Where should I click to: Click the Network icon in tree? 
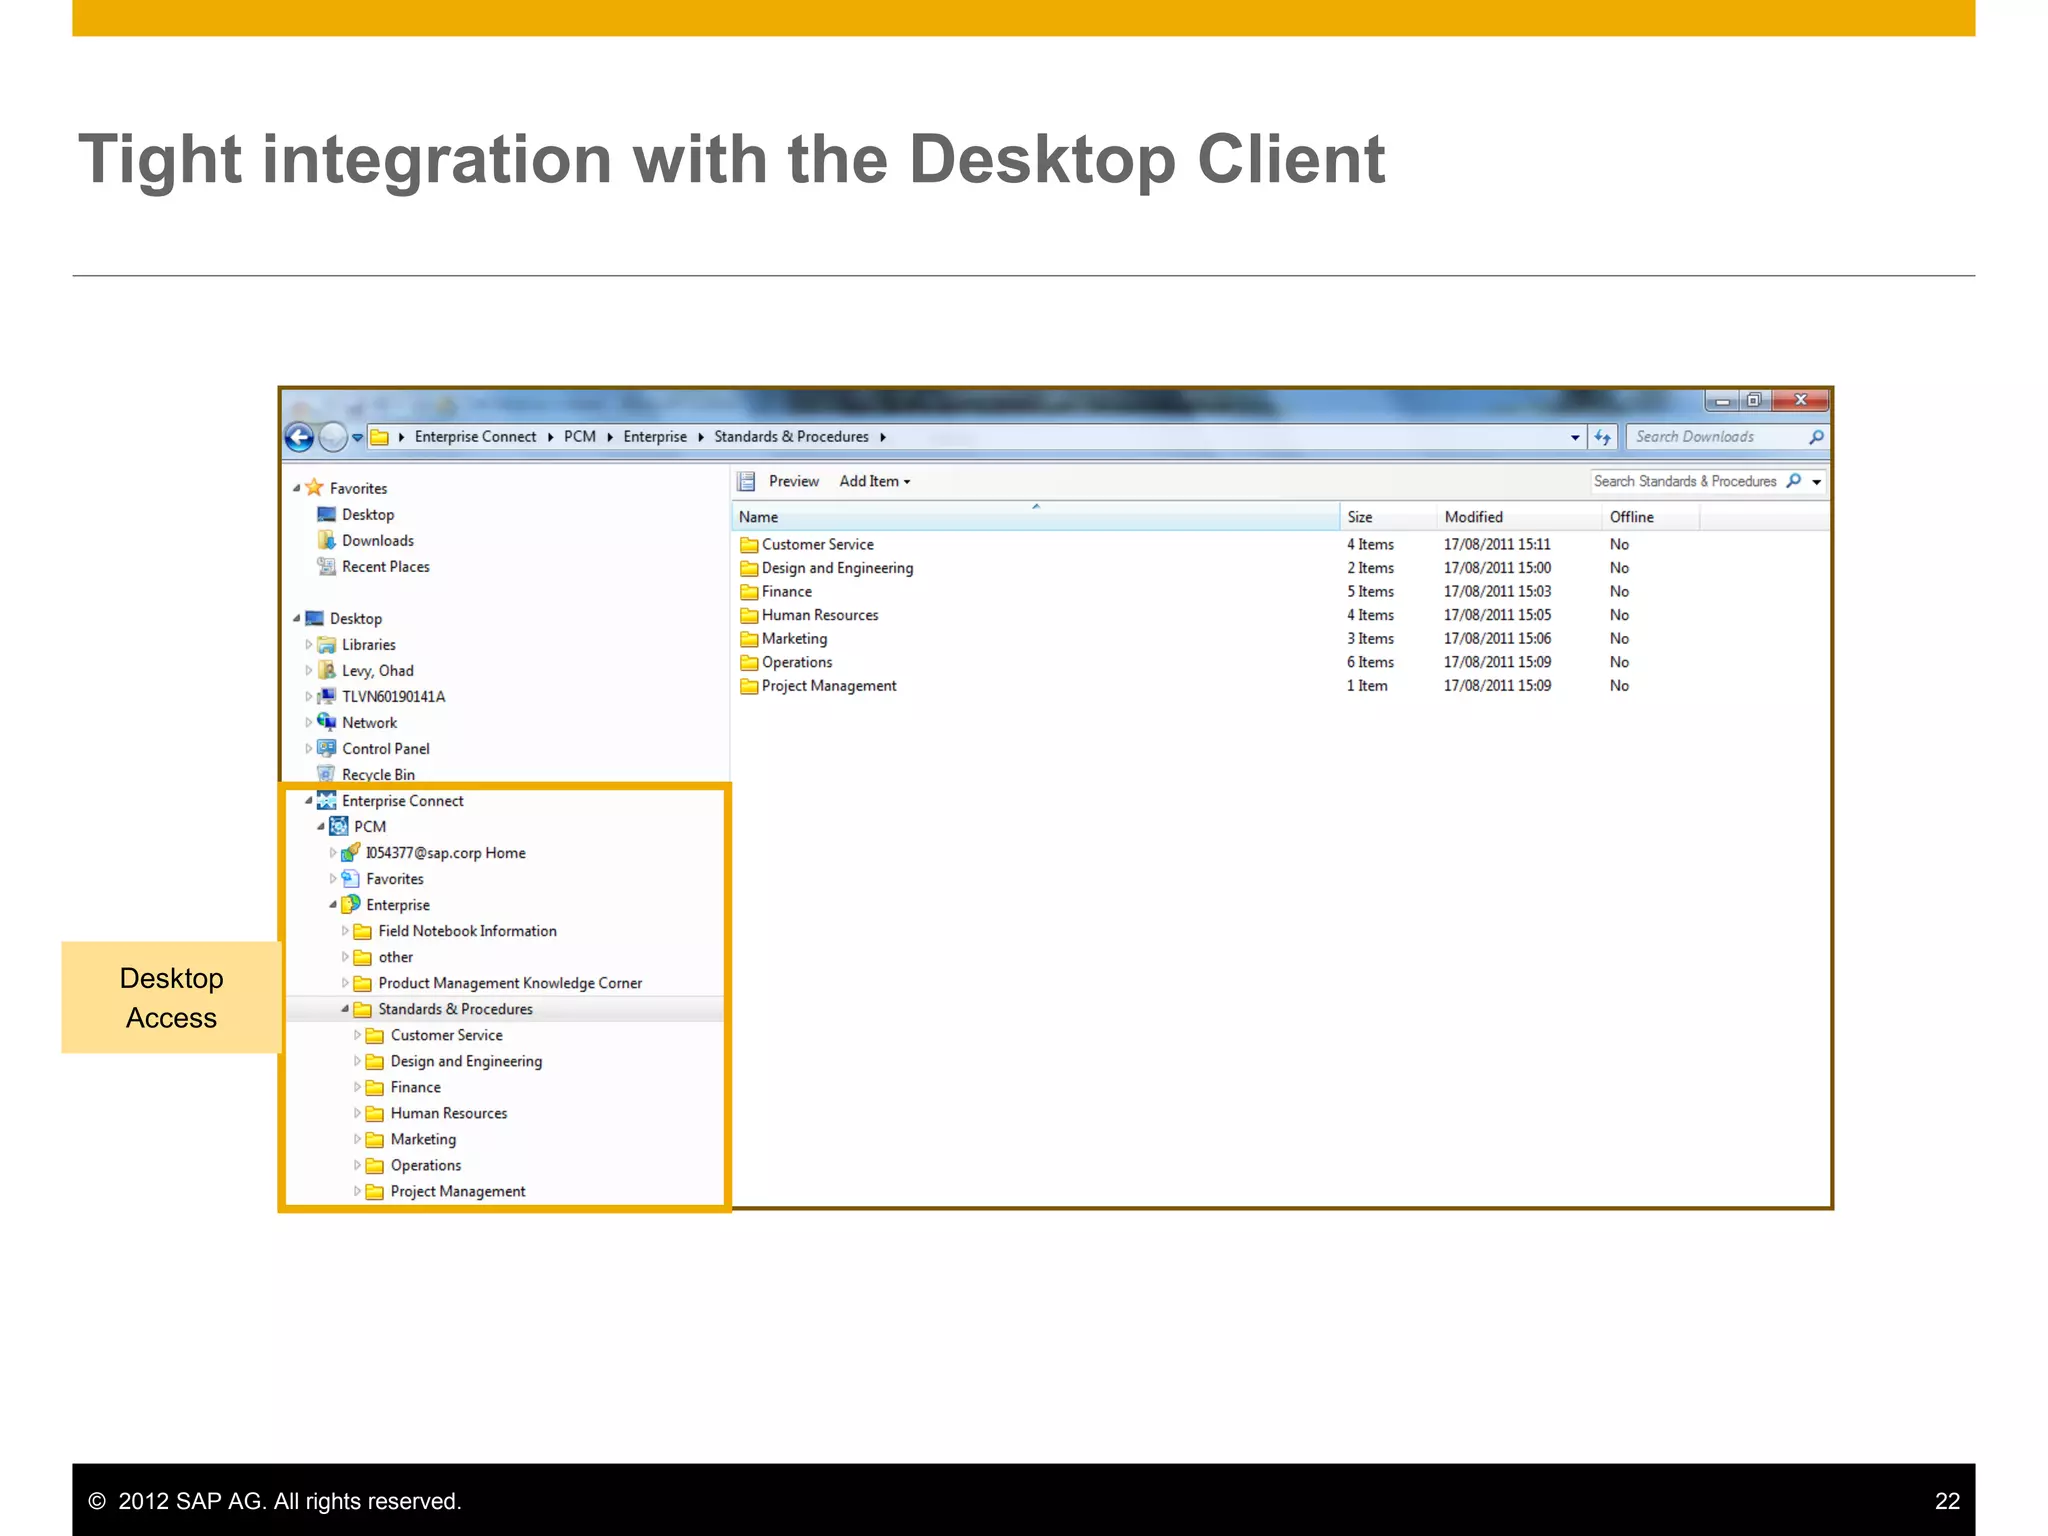[x=326, y=722]
